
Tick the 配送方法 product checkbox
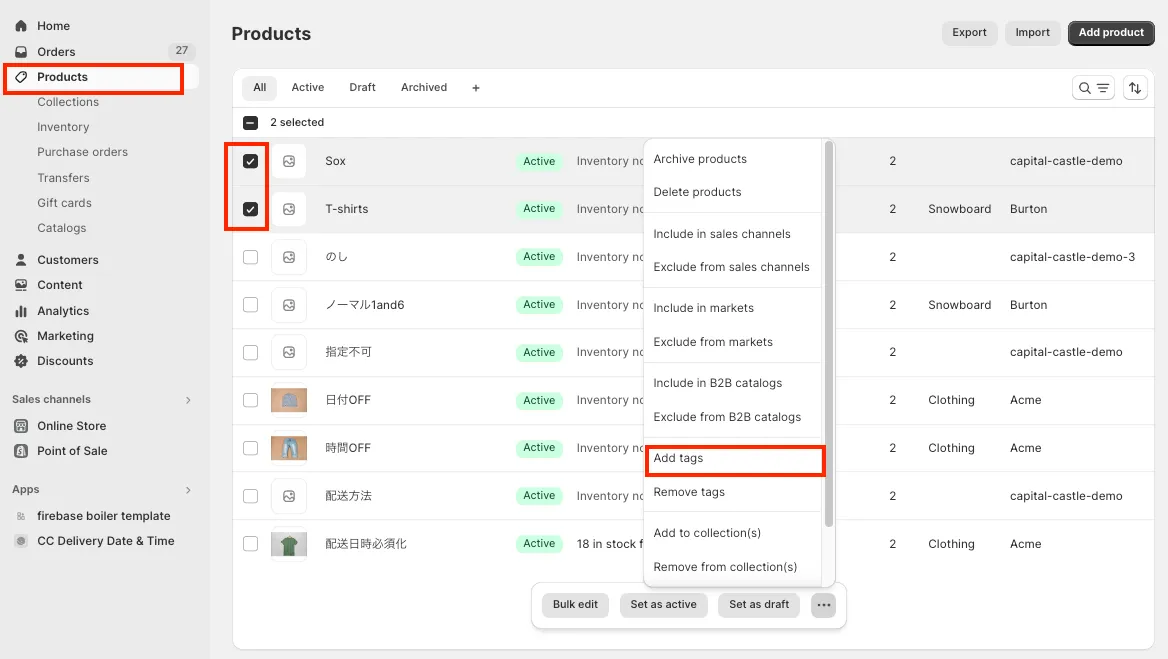251,496
